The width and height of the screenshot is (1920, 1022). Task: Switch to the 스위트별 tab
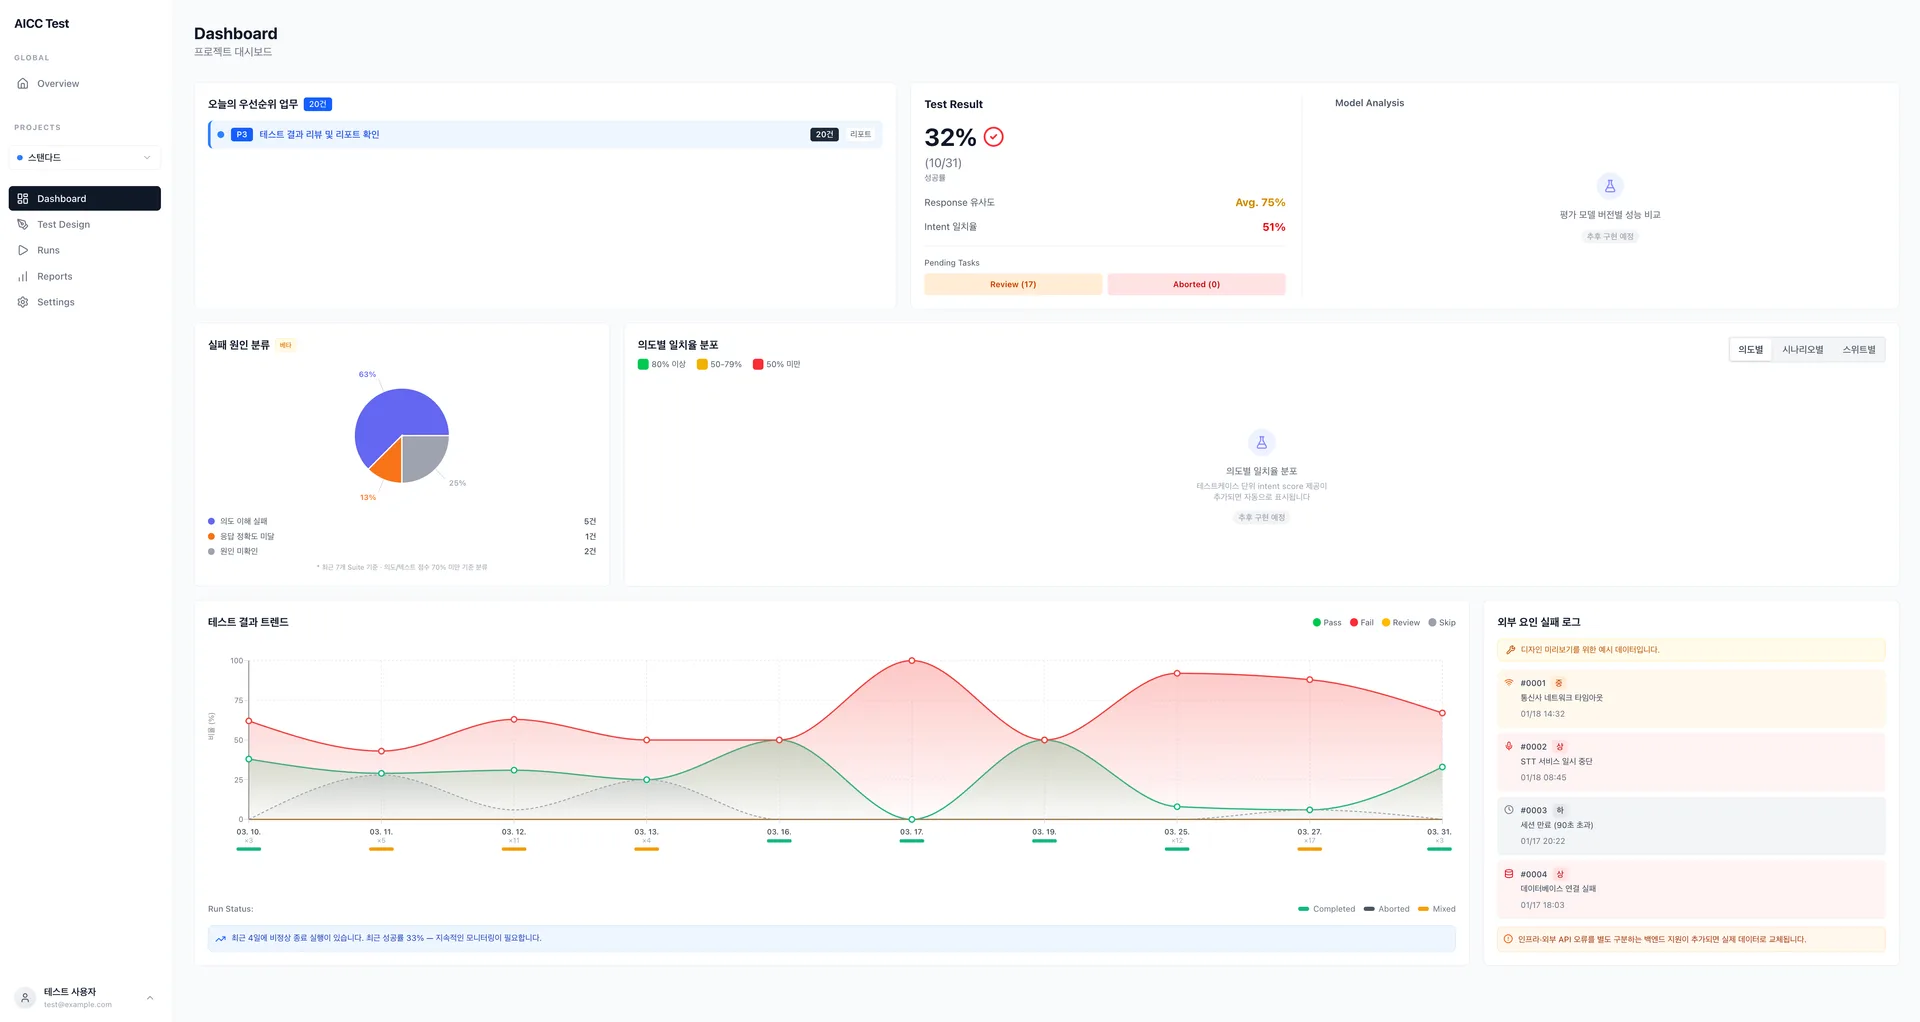point(1858,350)
